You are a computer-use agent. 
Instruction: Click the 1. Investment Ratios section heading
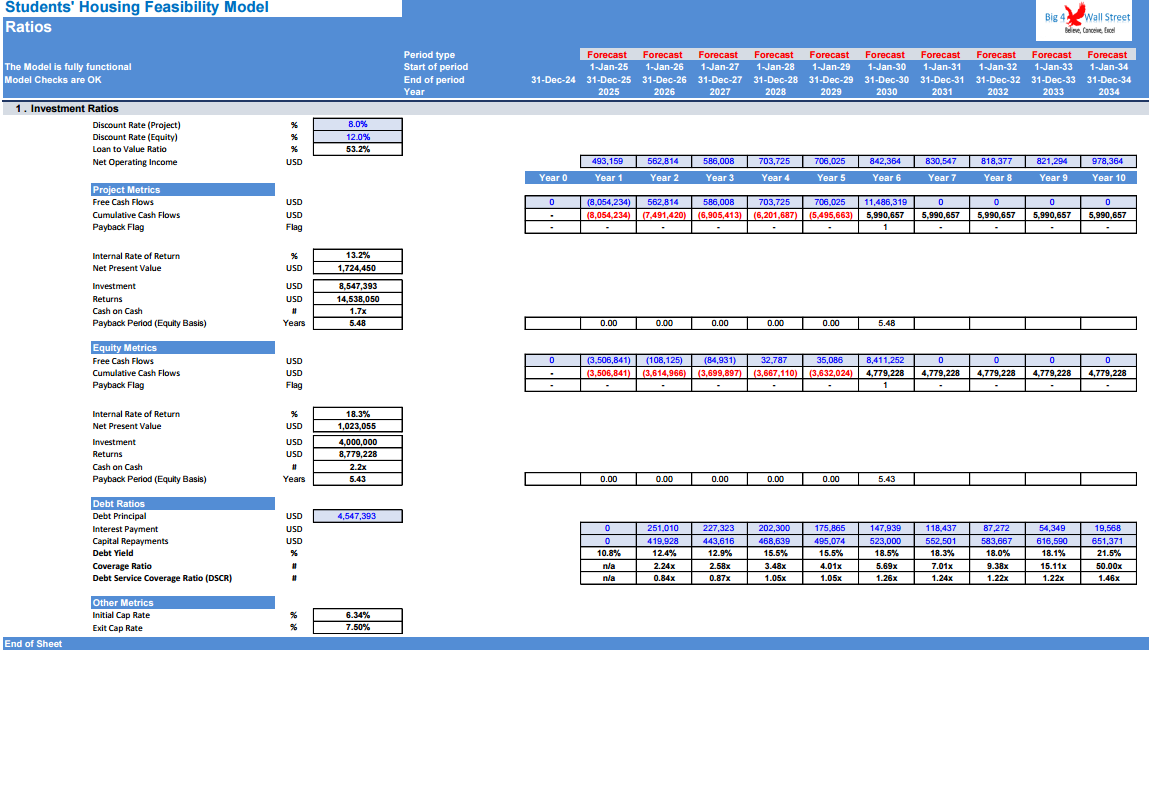click(x=67, y=108)
